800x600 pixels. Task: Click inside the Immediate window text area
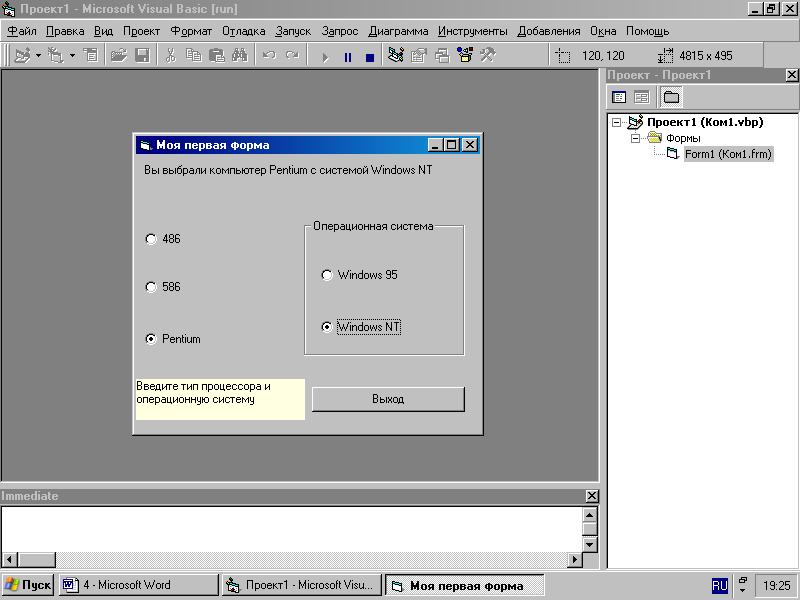[292, 529]
